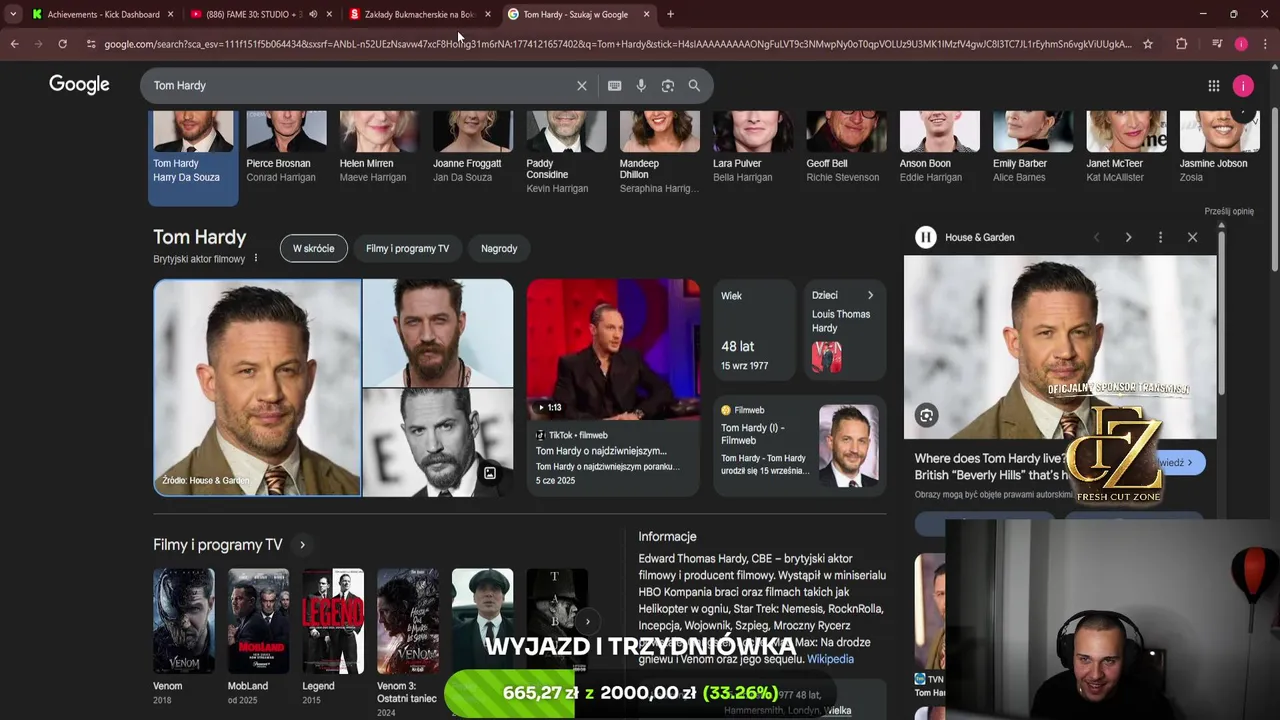1280x720 pixels.
Task: Open the Wikipedia link in Informacje
Action: 830,659
